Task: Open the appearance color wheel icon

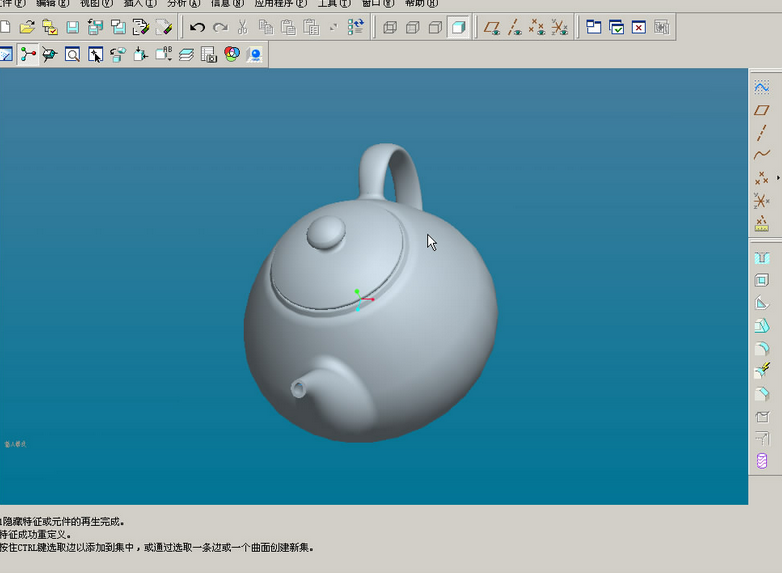Action: [232, 55]
